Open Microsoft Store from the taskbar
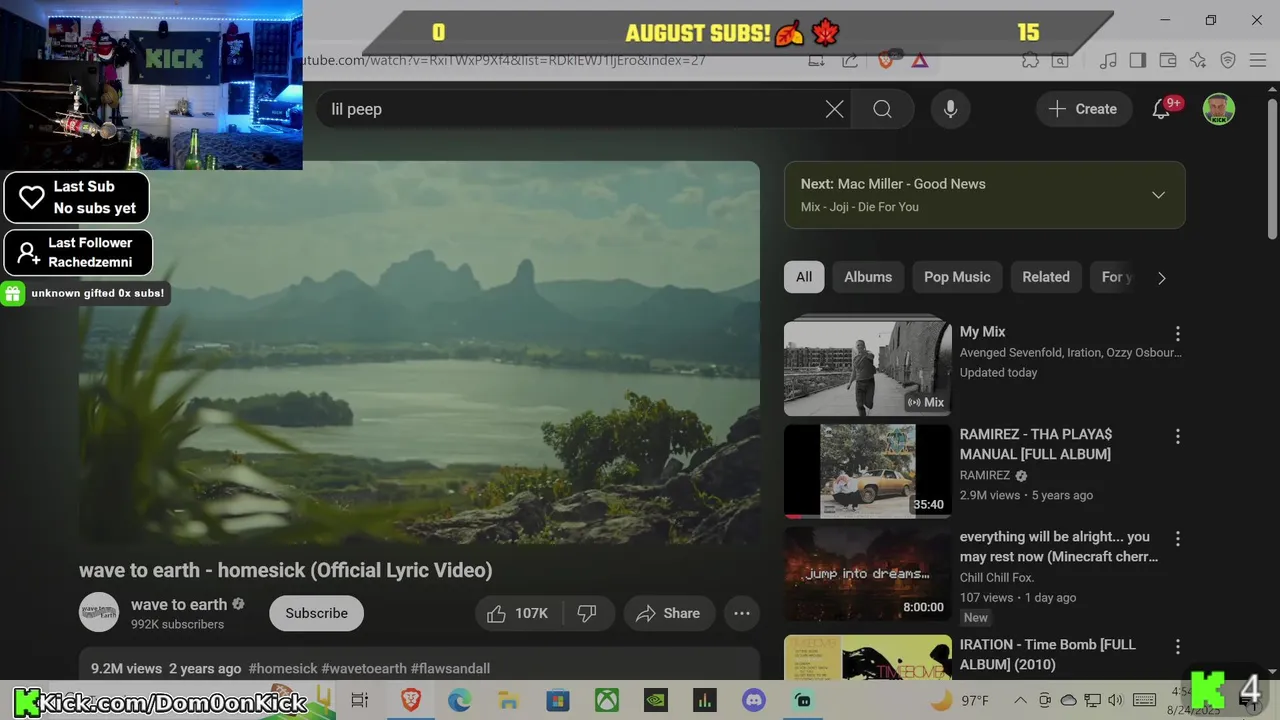Screen dimensions: 1280x720 pos(557,700)
